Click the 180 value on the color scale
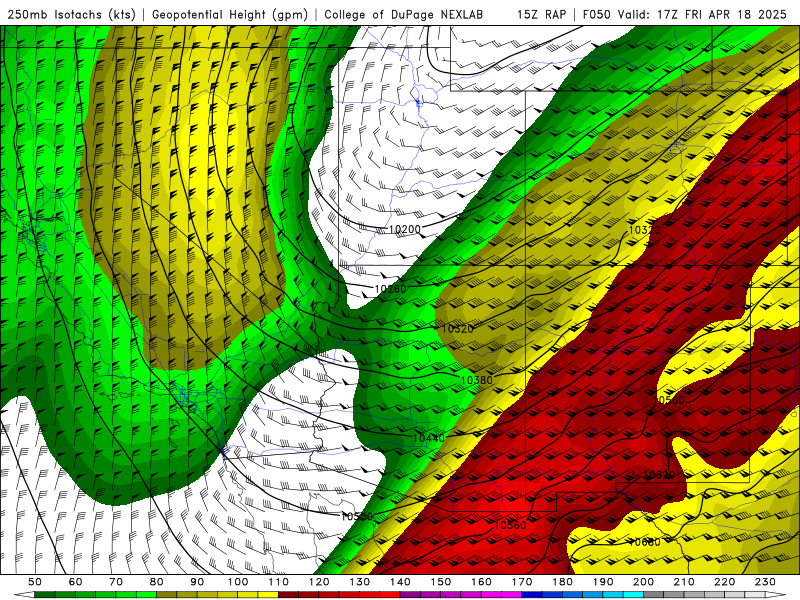Viewport: 800px width, 600px height. coord(562,582)
